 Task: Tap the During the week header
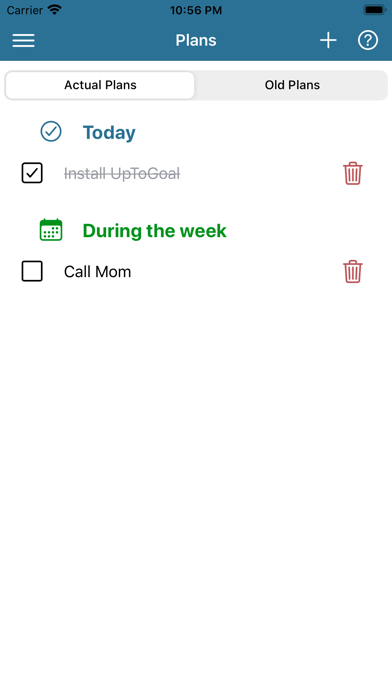(x=154, y=231)
